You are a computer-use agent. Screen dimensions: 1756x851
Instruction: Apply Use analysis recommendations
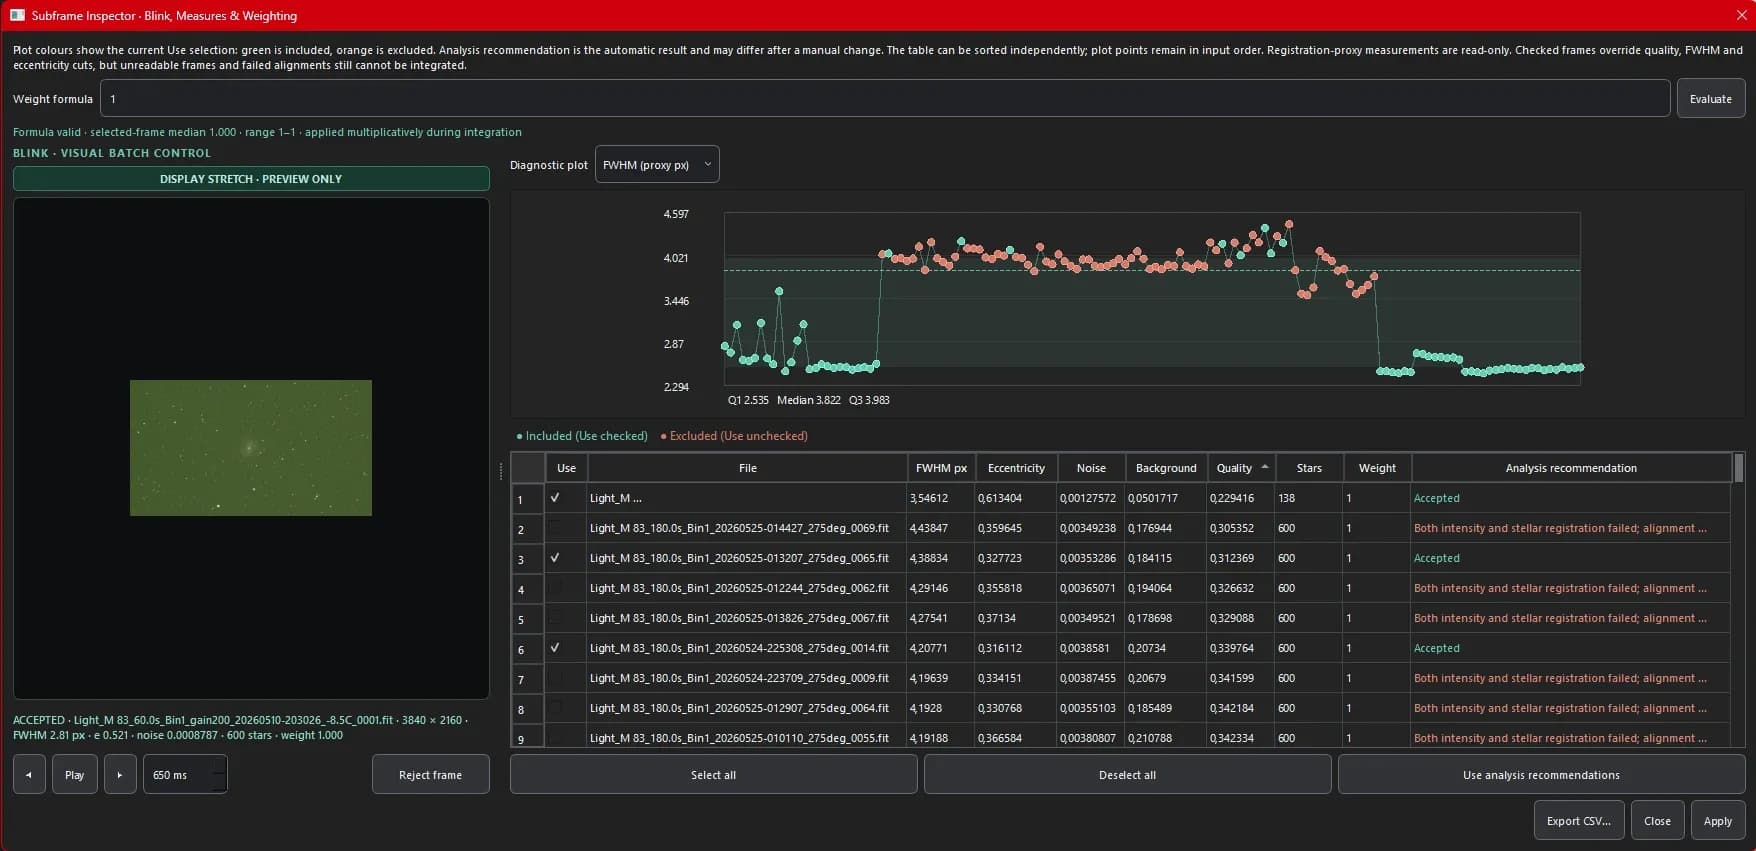point(1541,775)
